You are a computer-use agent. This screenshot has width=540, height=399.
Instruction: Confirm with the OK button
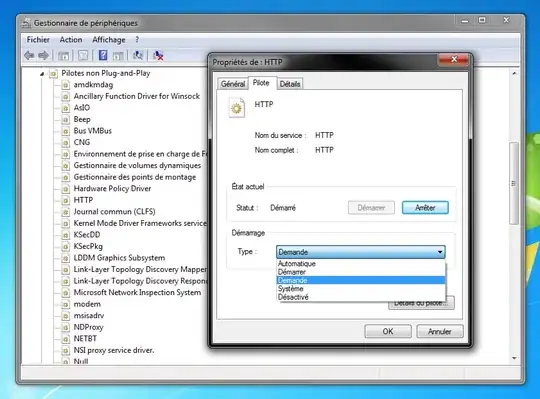click(388, 331)
